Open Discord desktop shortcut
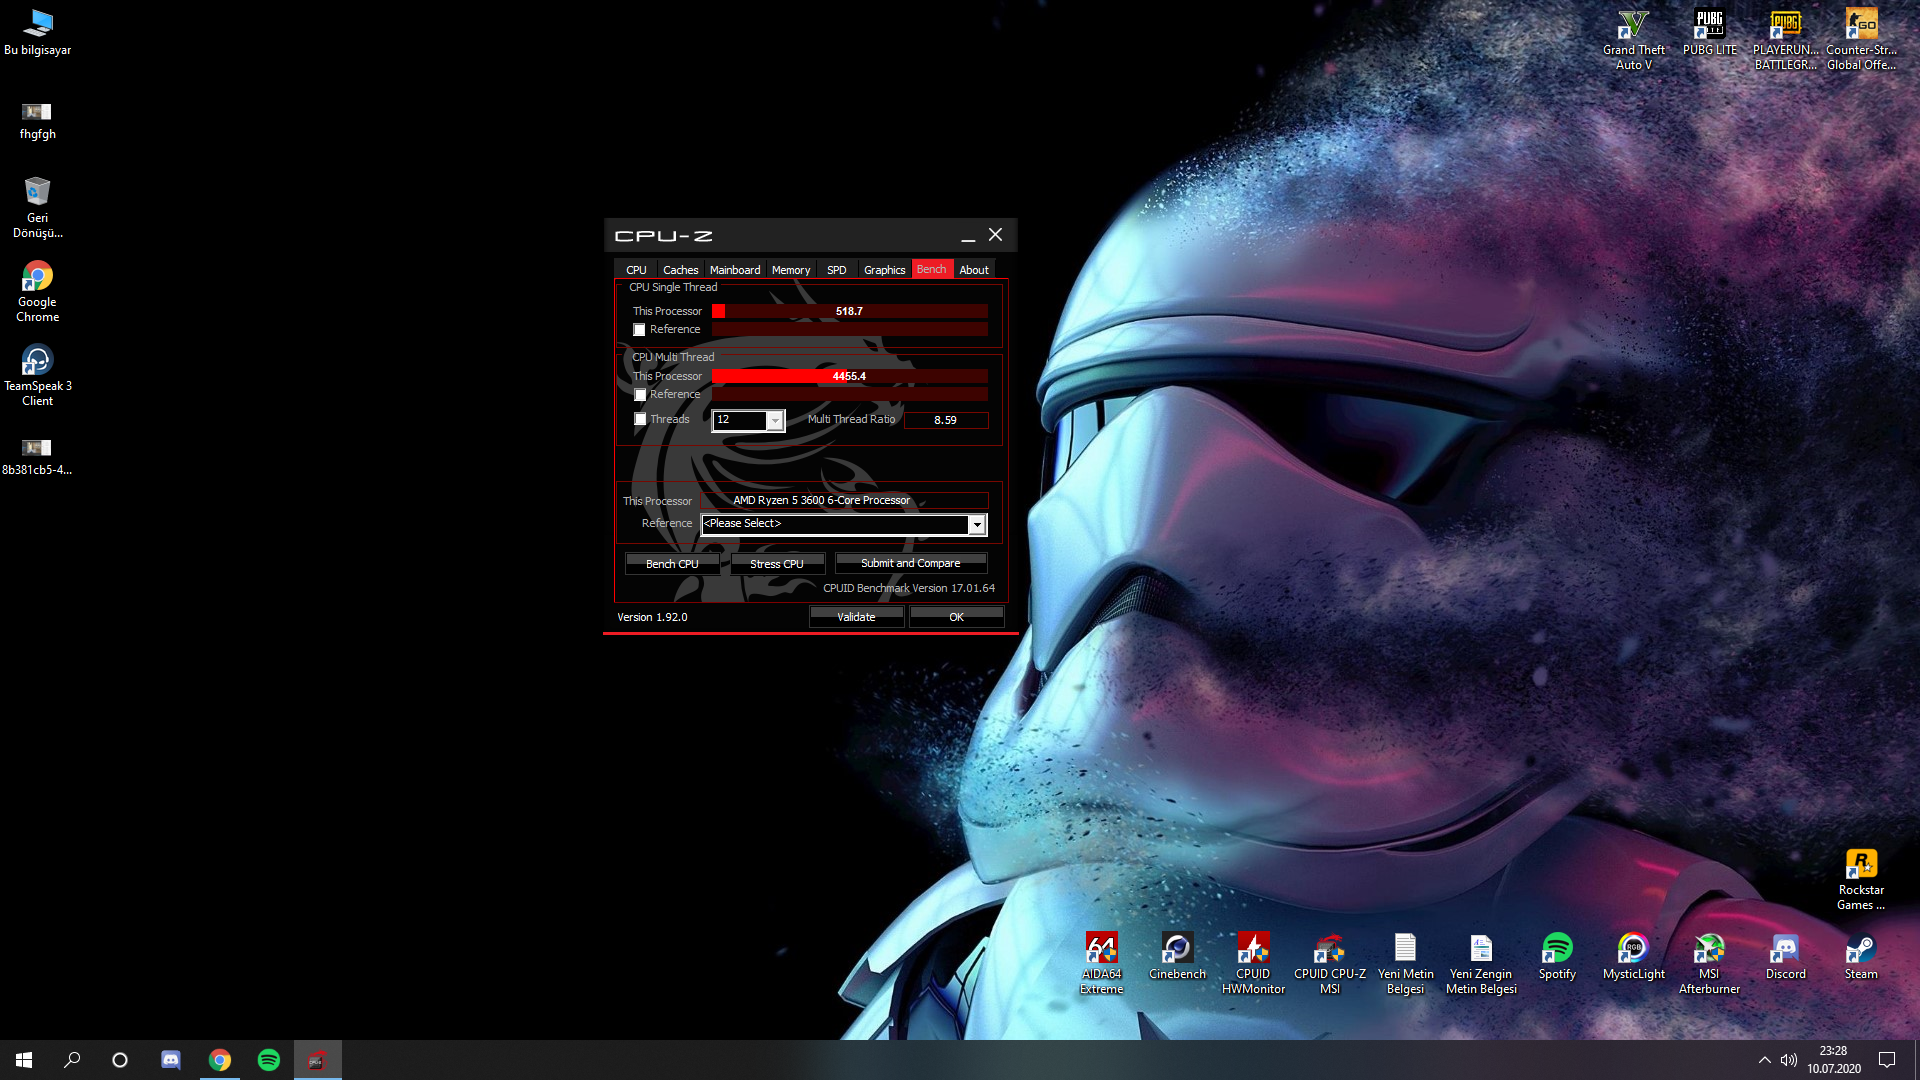This screenshot has width=1920, height=1080. point(1785,956)
